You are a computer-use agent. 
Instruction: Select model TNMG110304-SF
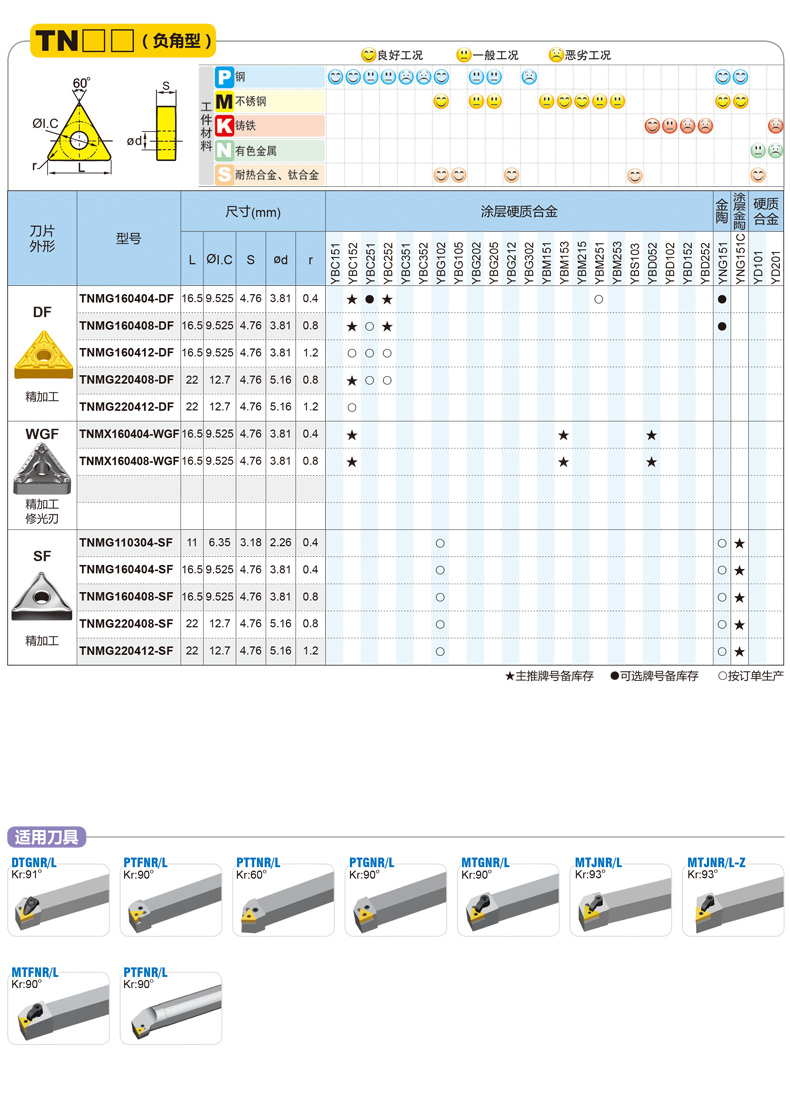click(125, 542)
